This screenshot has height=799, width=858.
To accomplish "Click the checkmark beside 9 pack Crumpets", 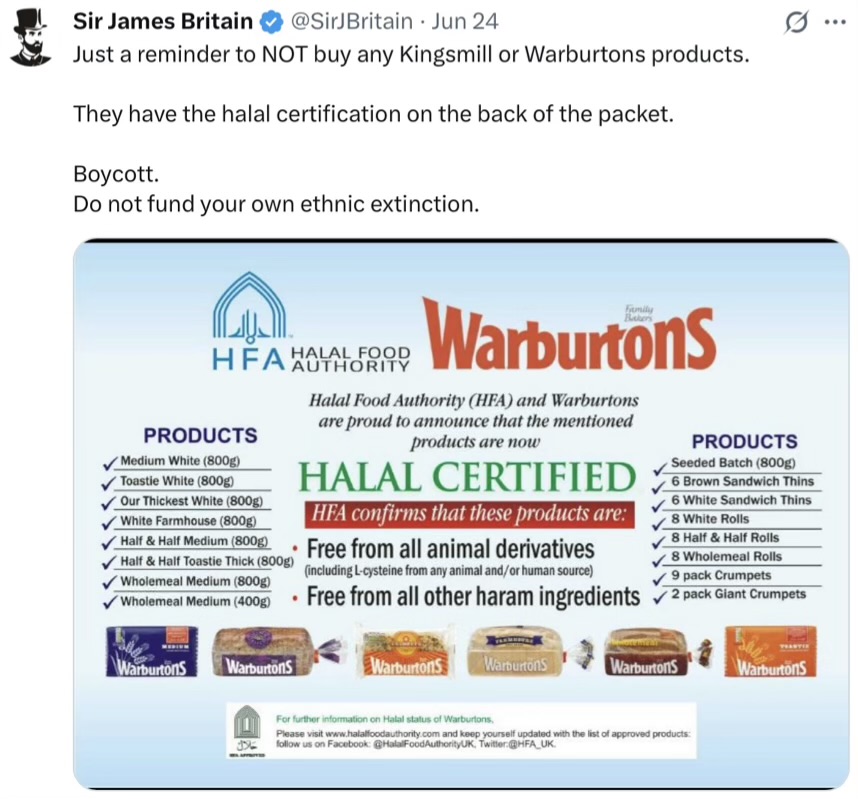I will click(x=660, y=578).
